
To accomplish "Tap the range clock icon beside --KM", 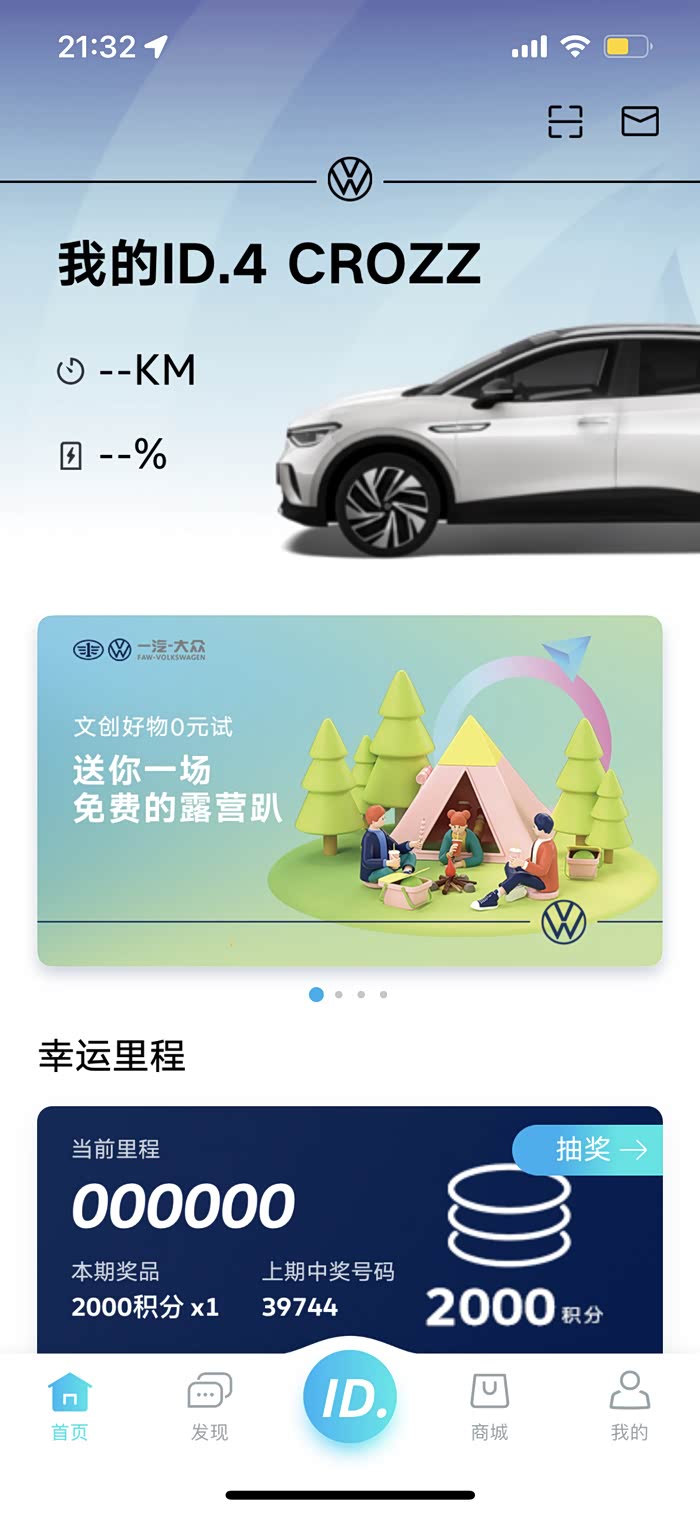I will coord(70,372).
